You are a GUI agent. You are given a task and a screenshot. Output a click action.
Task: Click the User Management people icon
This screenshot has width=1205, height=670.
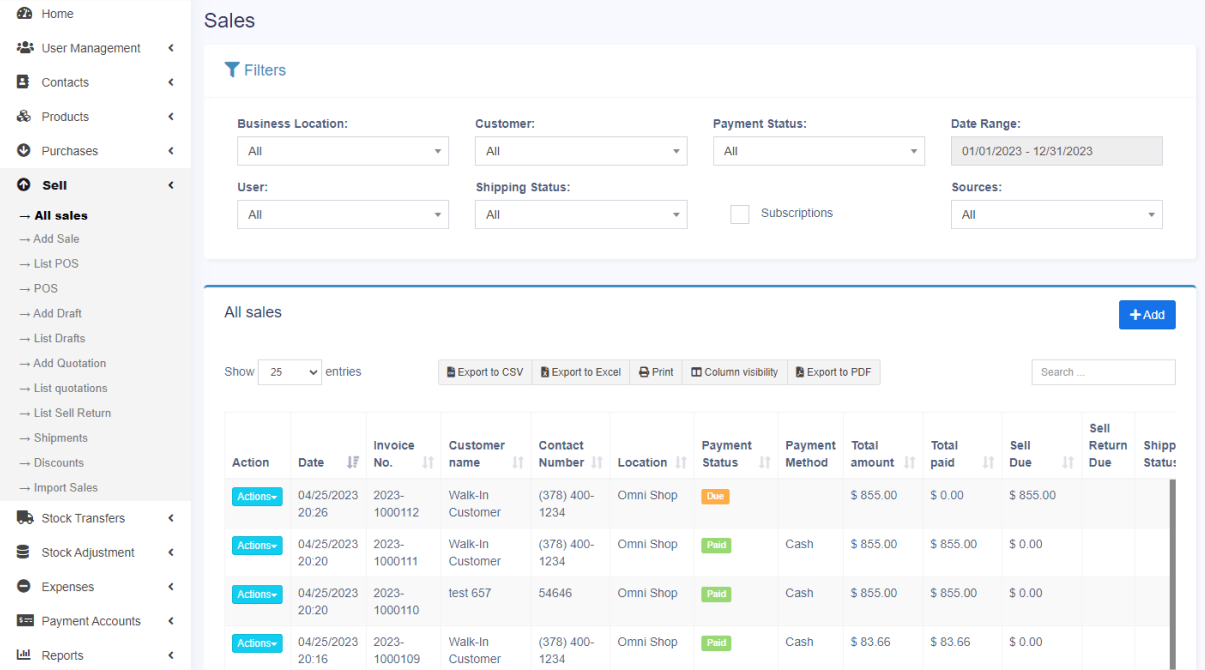[x=24, y=48]
